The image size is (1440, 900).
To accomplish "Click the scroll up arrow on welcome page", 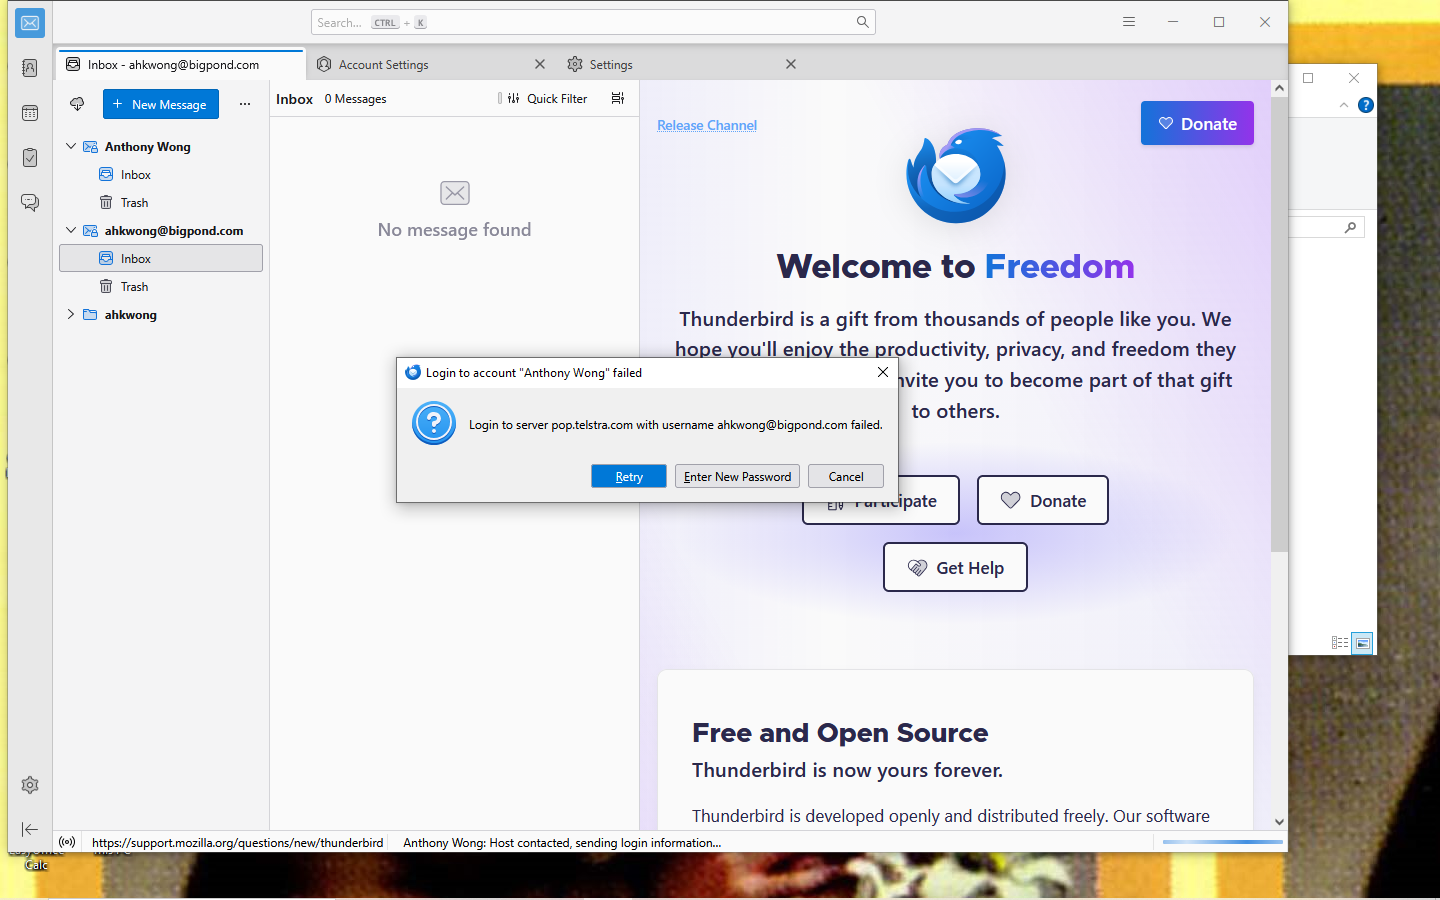I will pyautogui.click(x=1279, y=88).
